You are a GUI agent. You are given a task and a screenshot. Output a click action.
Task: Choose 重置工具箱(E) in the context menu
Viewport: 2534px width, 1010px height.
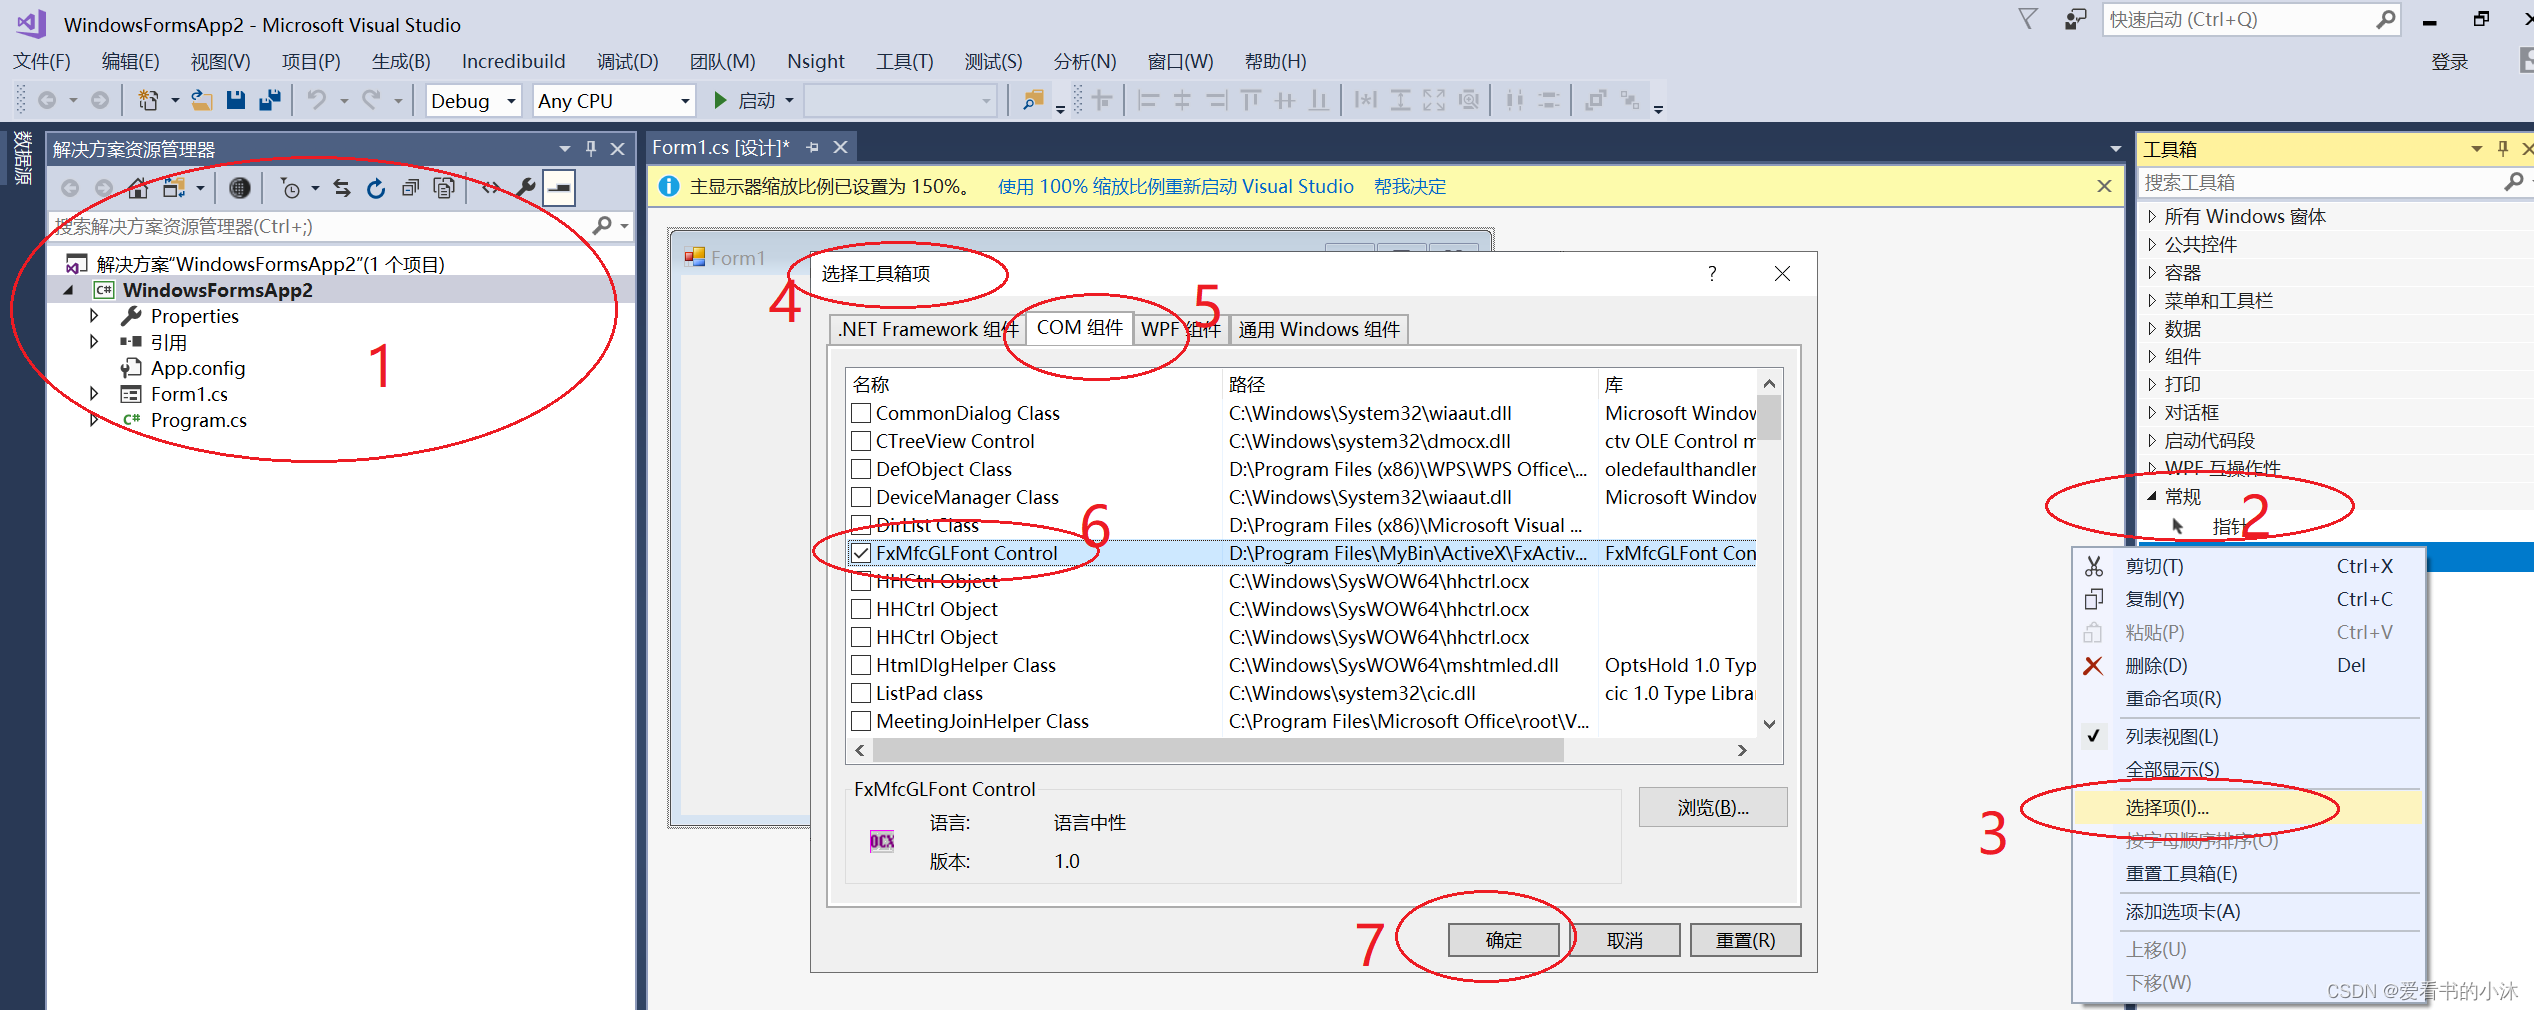2248,873
